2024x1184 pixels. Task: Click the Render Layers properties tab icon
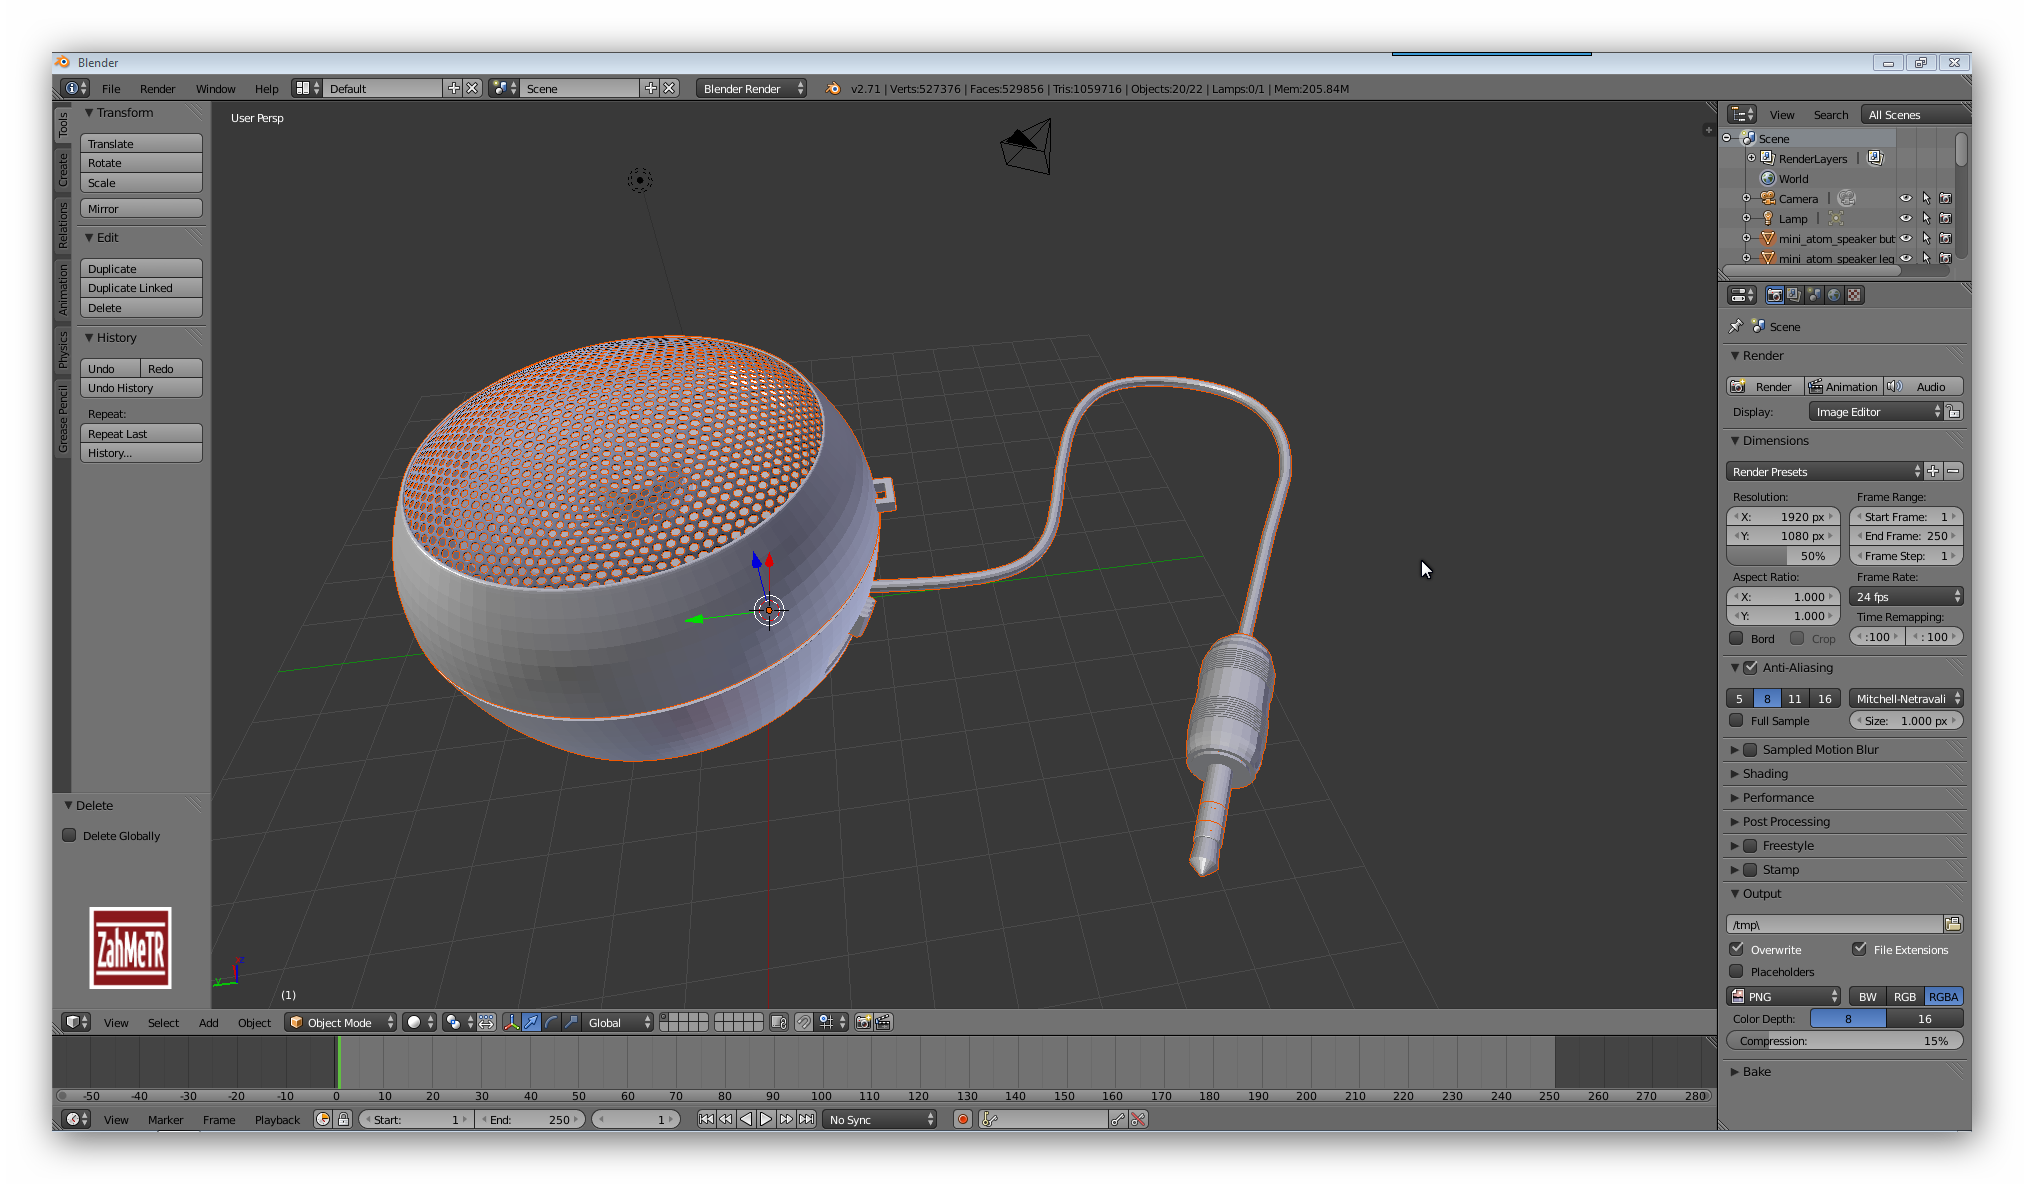[1794, 295]
